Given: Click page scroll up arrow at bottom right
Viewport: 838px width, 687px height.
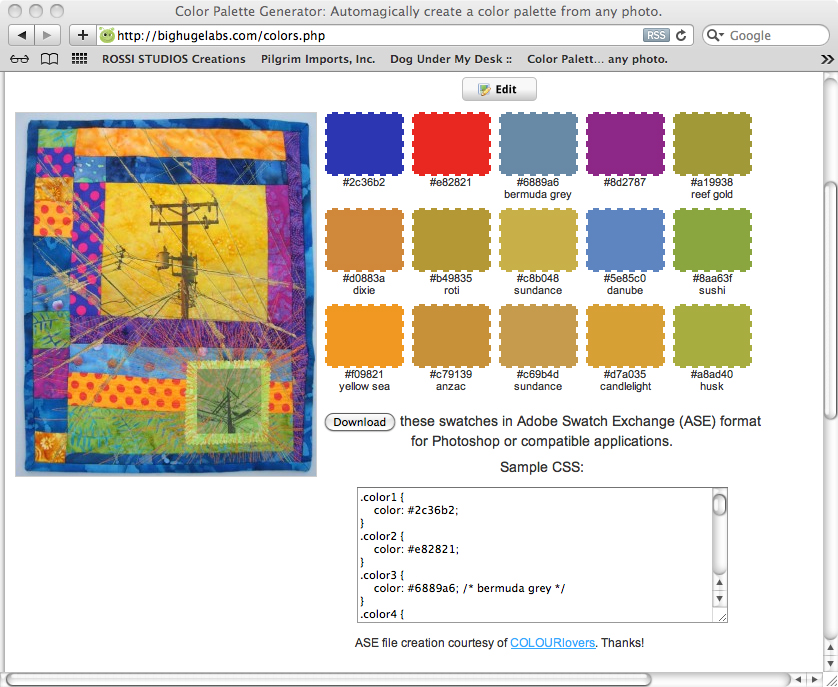Looking at the screenshot, I should click(830, 648).
